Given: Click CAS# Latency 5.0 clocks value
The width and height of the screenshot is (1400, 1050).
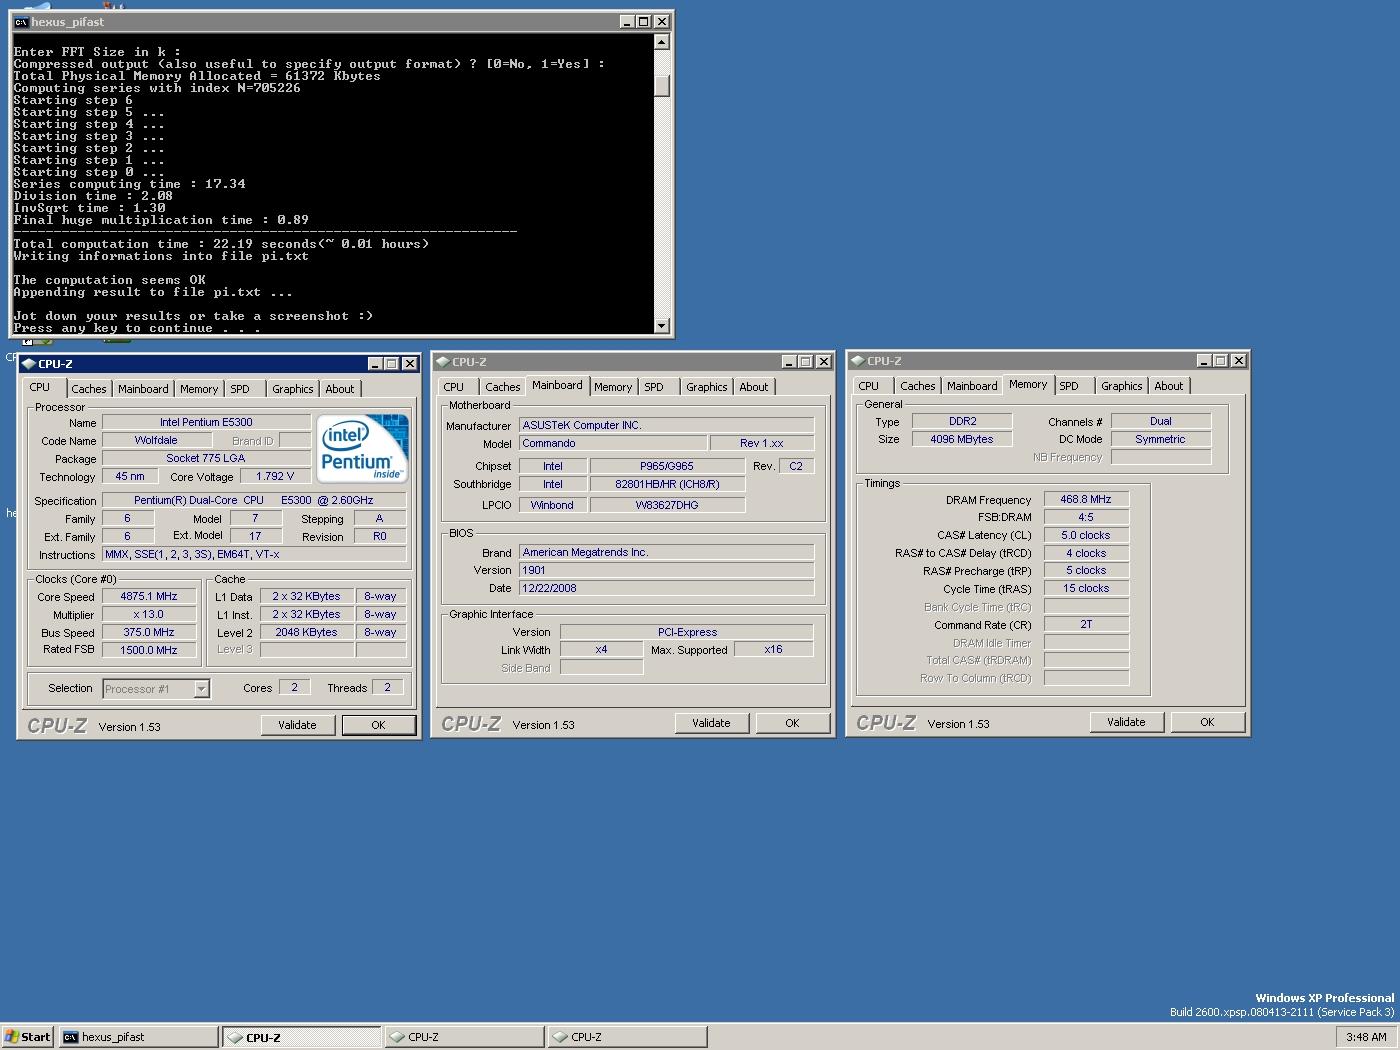Looking at the screenshot, I should 1086,535.
